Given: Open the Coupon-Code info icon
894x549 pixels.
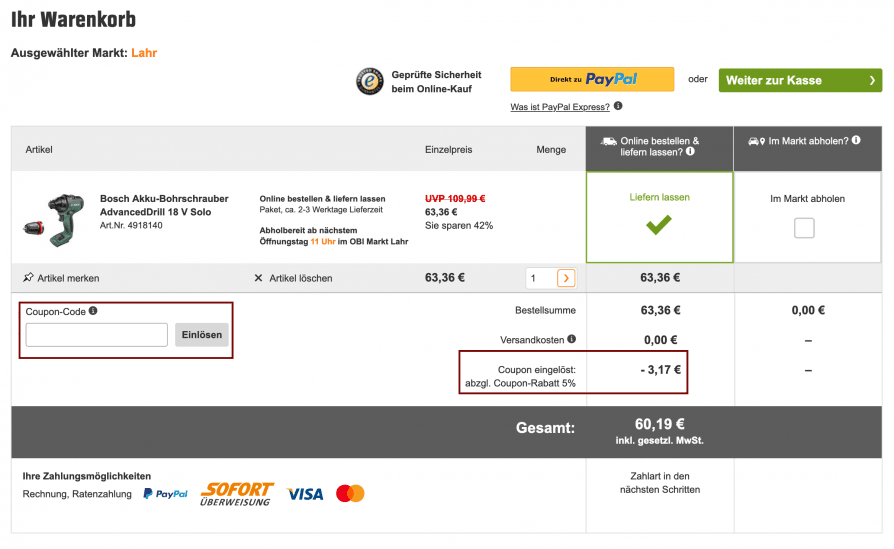Looking at the screenshot, I should click(x=93, y=311).
